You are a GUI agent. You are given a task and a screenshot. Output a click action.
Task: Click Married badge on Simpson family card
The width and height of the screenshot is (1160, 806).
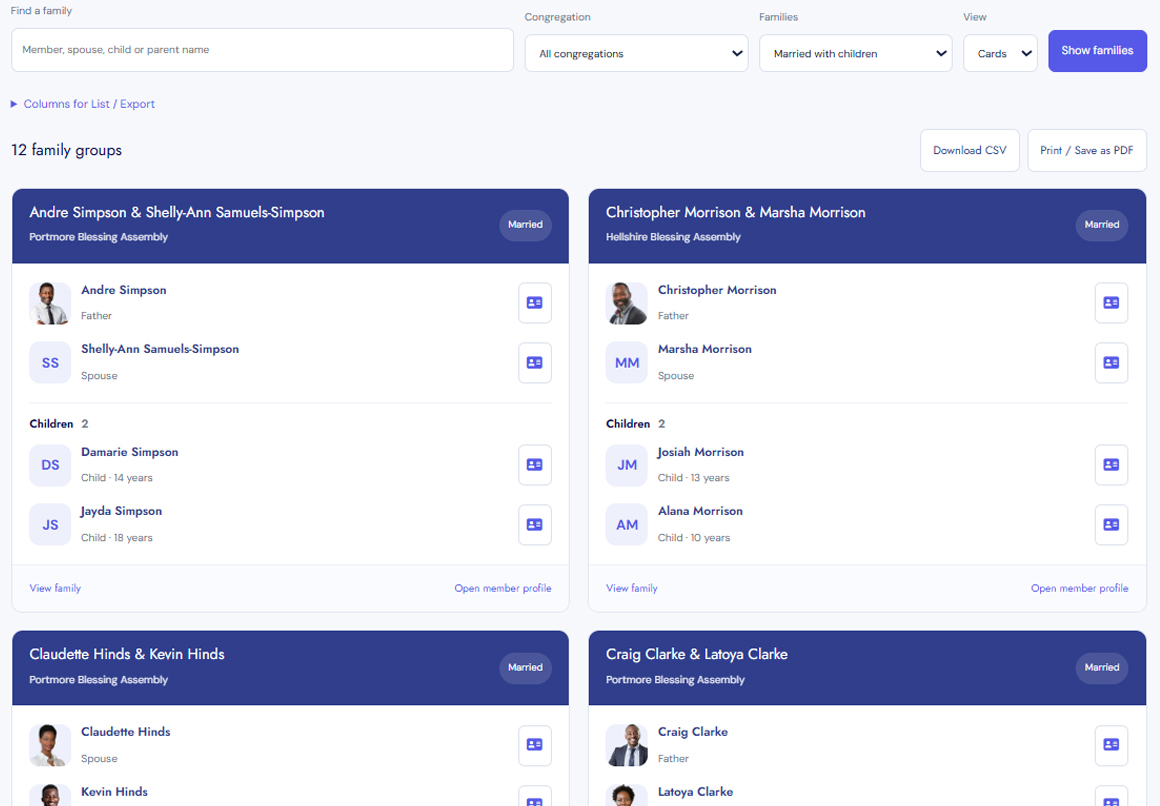[x=525, y=224]
